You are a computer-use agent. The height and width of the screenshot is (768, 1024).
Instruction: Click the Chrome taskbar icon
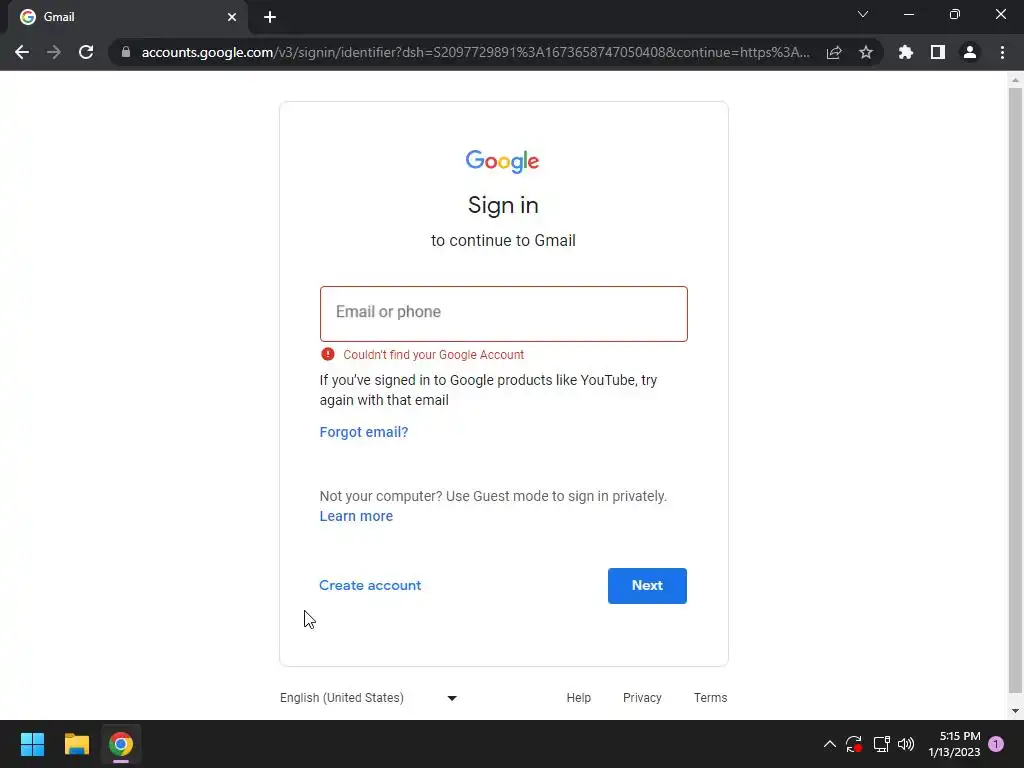pos(121,744)
